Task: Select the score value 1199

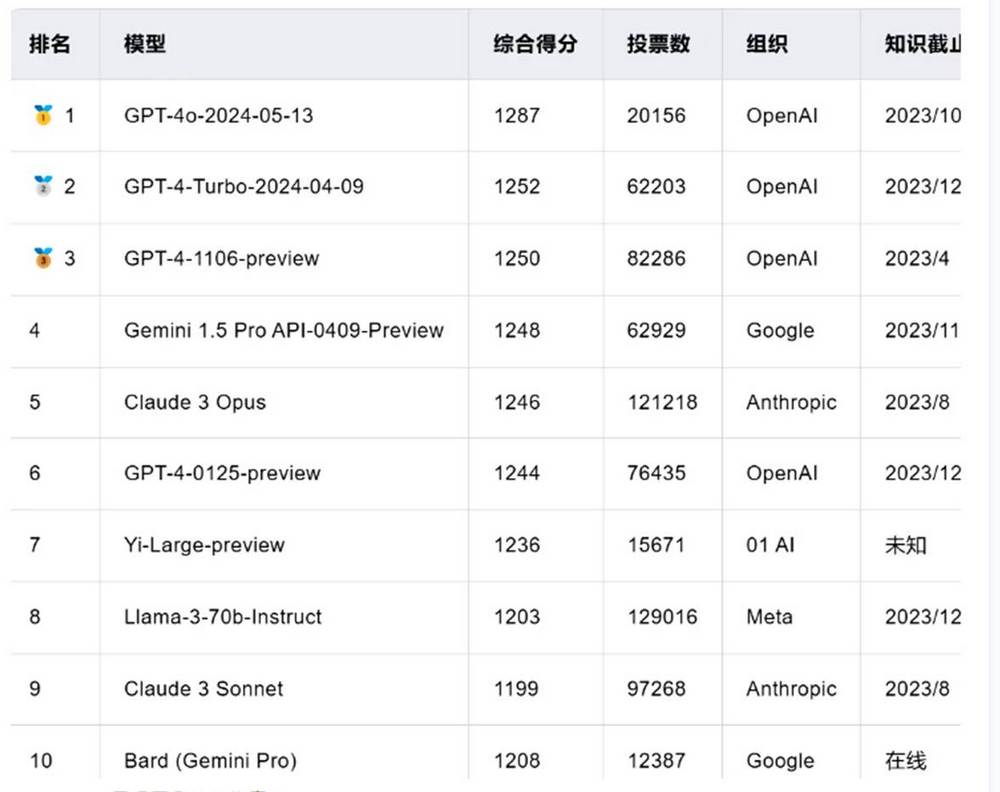Action: tap(516, 689)
